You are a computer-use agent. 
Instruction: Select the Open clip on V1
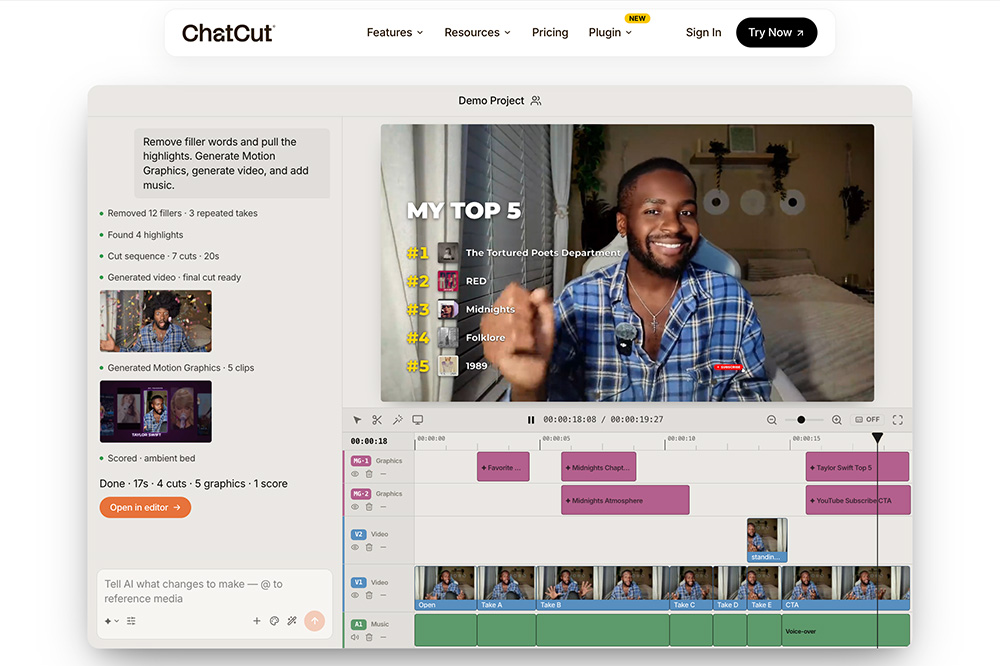[445, 588]
